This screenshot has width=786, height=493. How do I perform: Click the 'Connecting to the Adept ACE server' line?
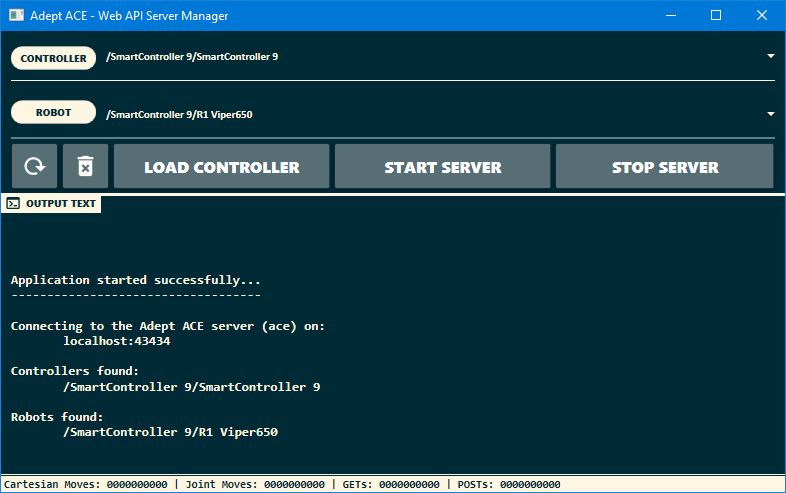168,326
